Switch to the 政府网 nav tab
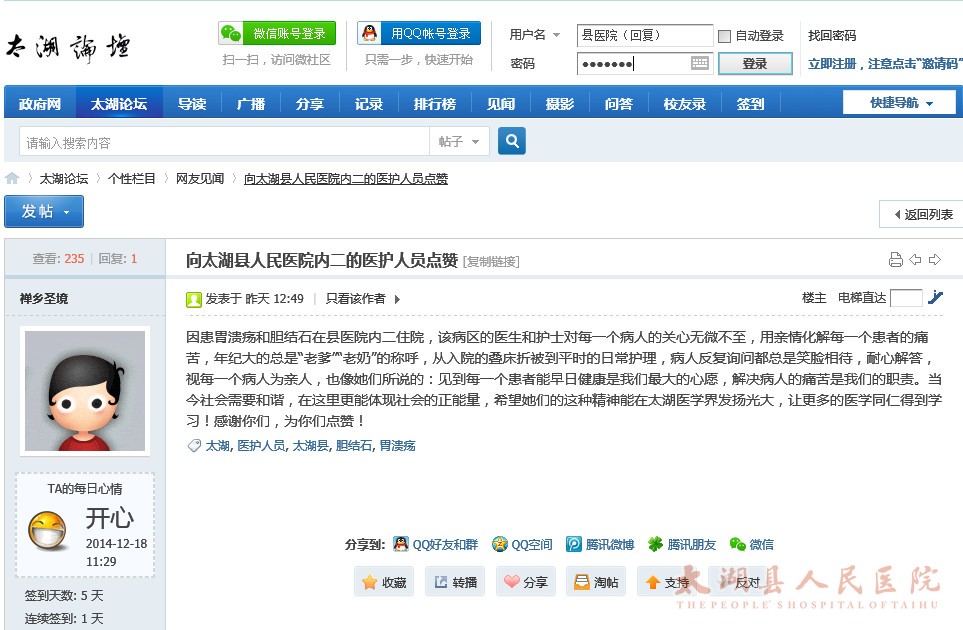This screenshot has height=630, width=963. coord(40,104)
